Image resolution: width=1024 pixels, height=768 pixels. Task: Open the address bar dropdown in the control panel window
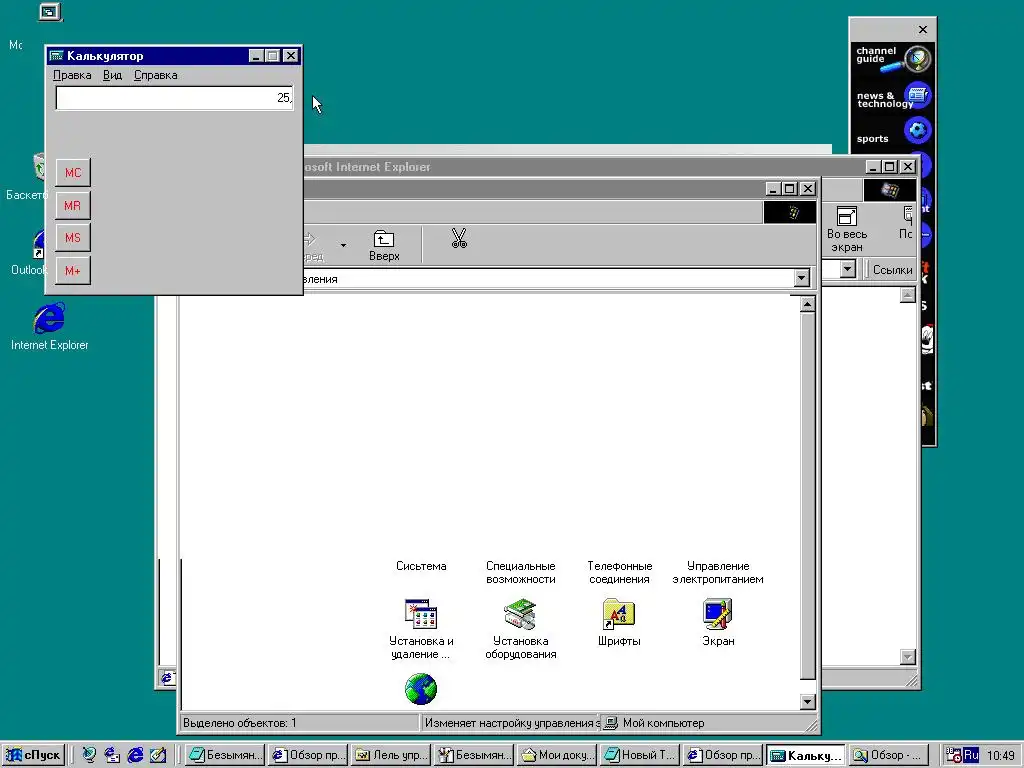pos(801,279)
